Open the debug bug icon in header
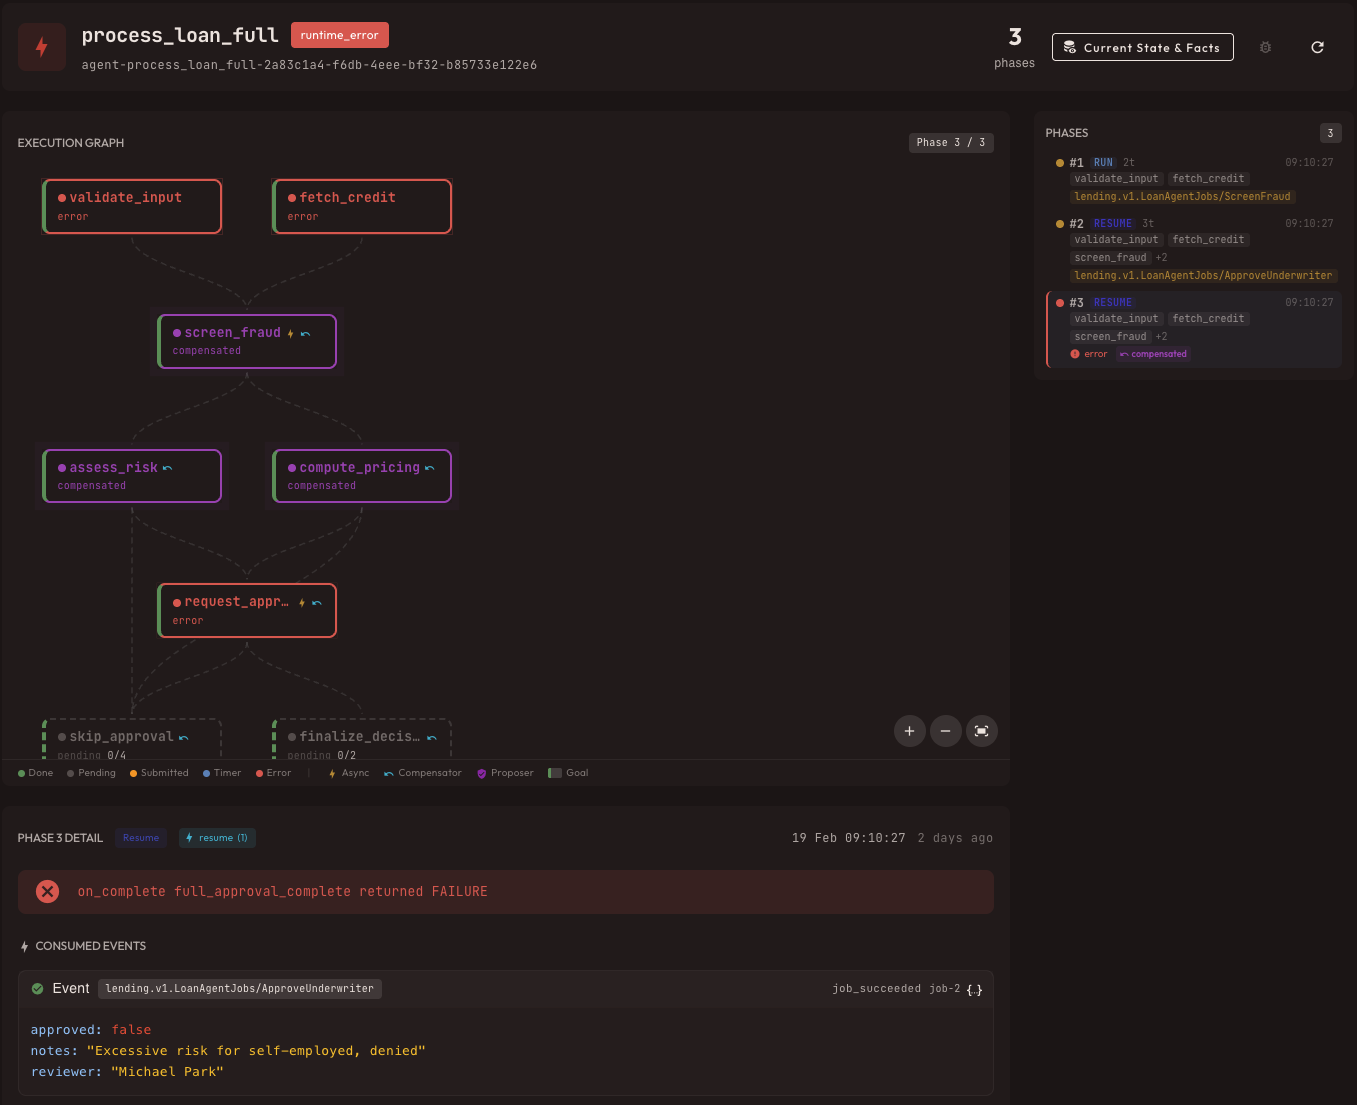The image size is (1357, 1105). tap(1265, 47)
